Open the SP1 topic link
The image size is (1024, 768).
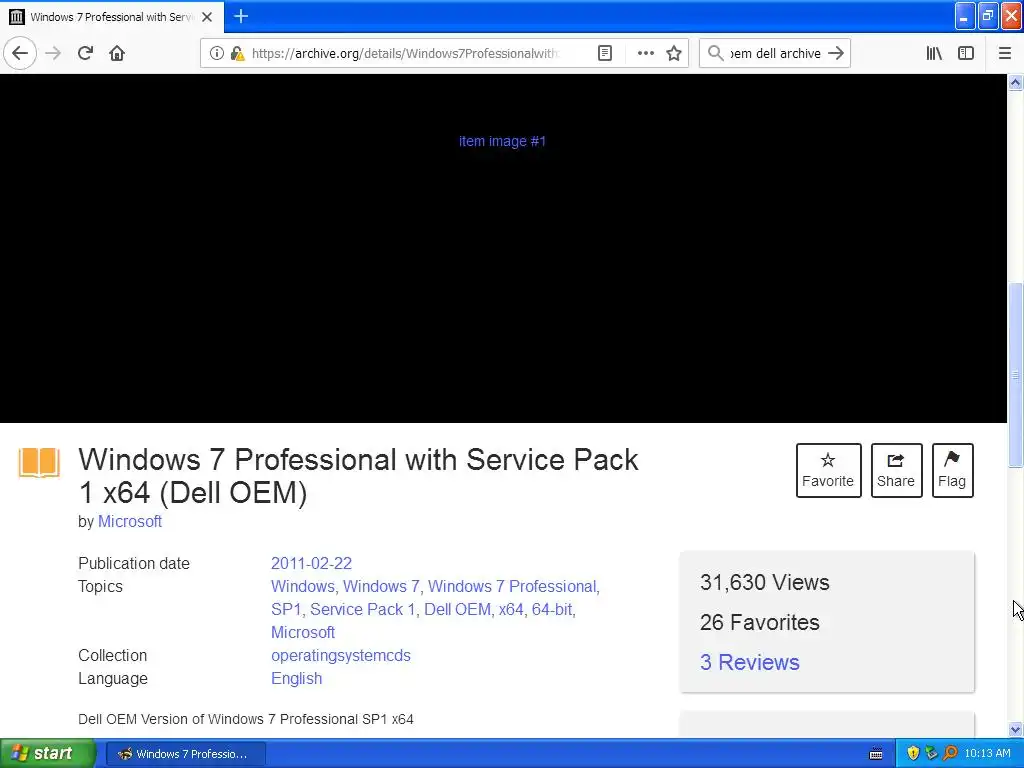click(x=286, y=609)
